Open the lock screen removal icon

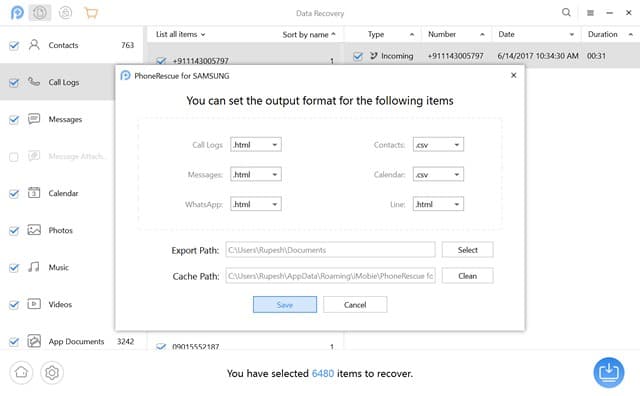(65, 13)
